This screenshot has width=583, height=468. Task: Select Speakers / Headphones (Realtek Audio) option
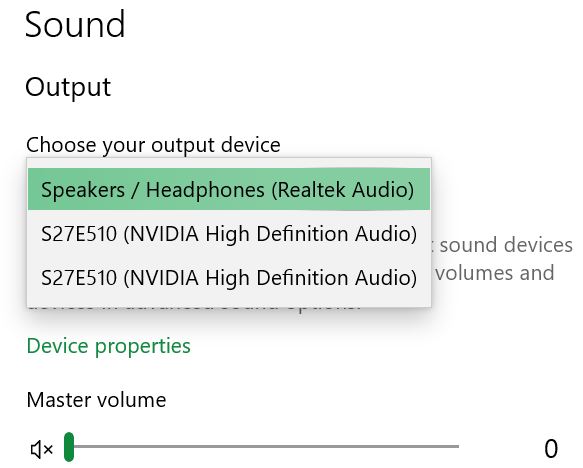click(x=229, y=189)
